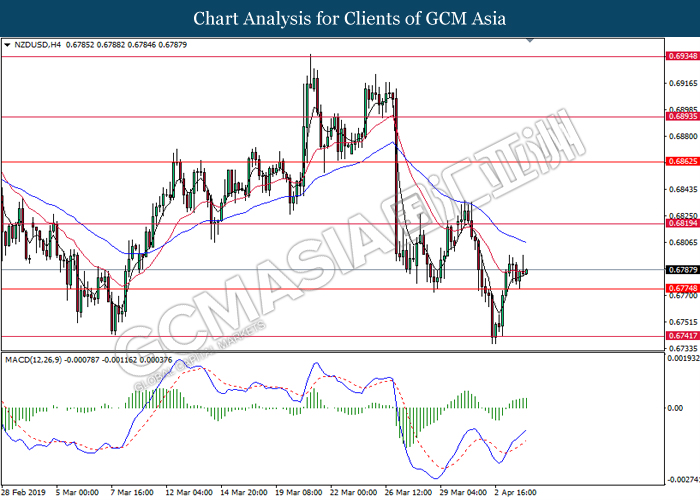This screenshot has width=700, height=500.
Task: Select the 0.68625 price level label
Action: tap(683, 162)
